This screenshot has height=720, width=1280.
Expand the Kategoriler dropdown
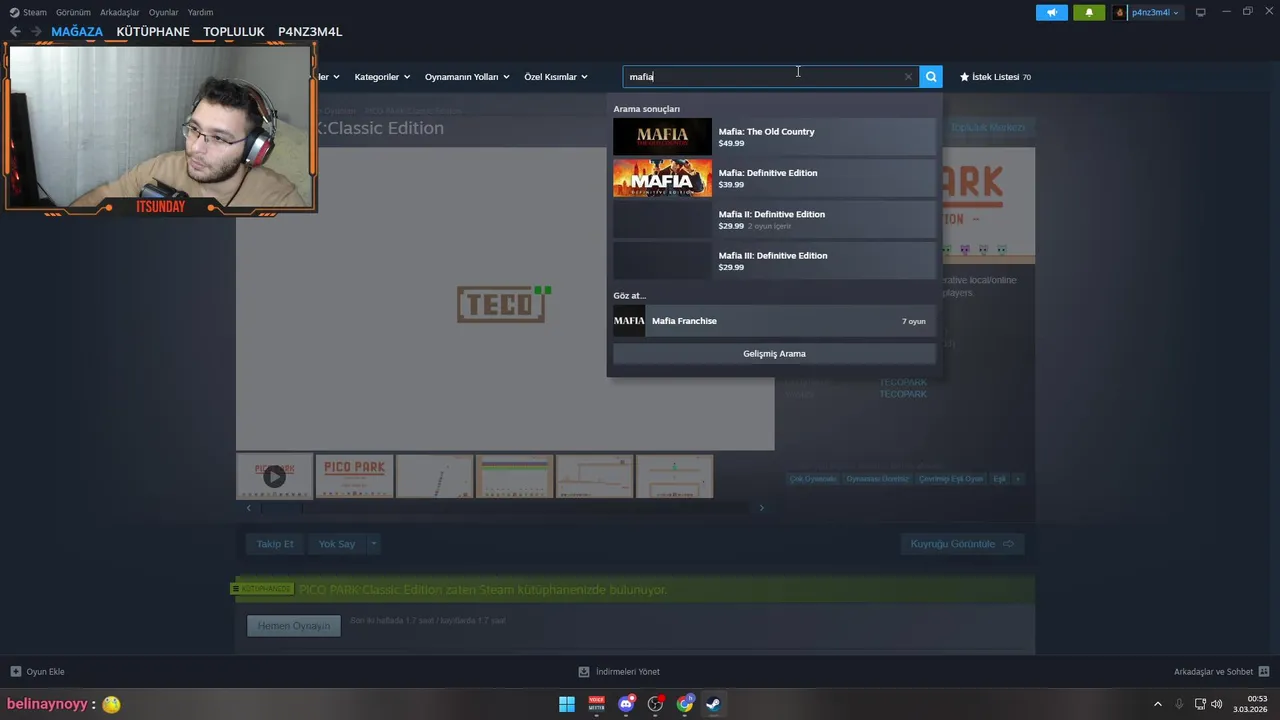pos(382,77)
